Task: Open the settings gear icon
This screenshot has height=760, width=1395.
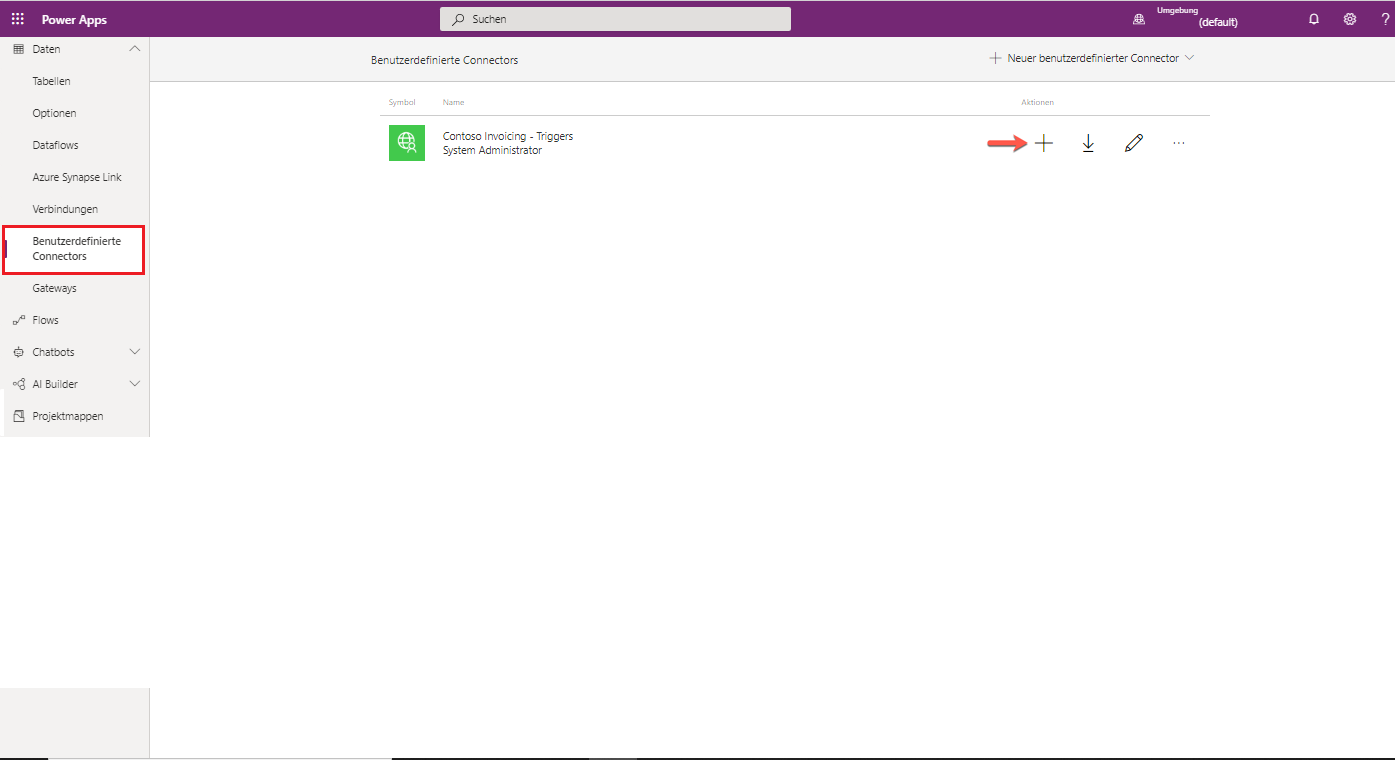Action: (x=1350, y=19)
